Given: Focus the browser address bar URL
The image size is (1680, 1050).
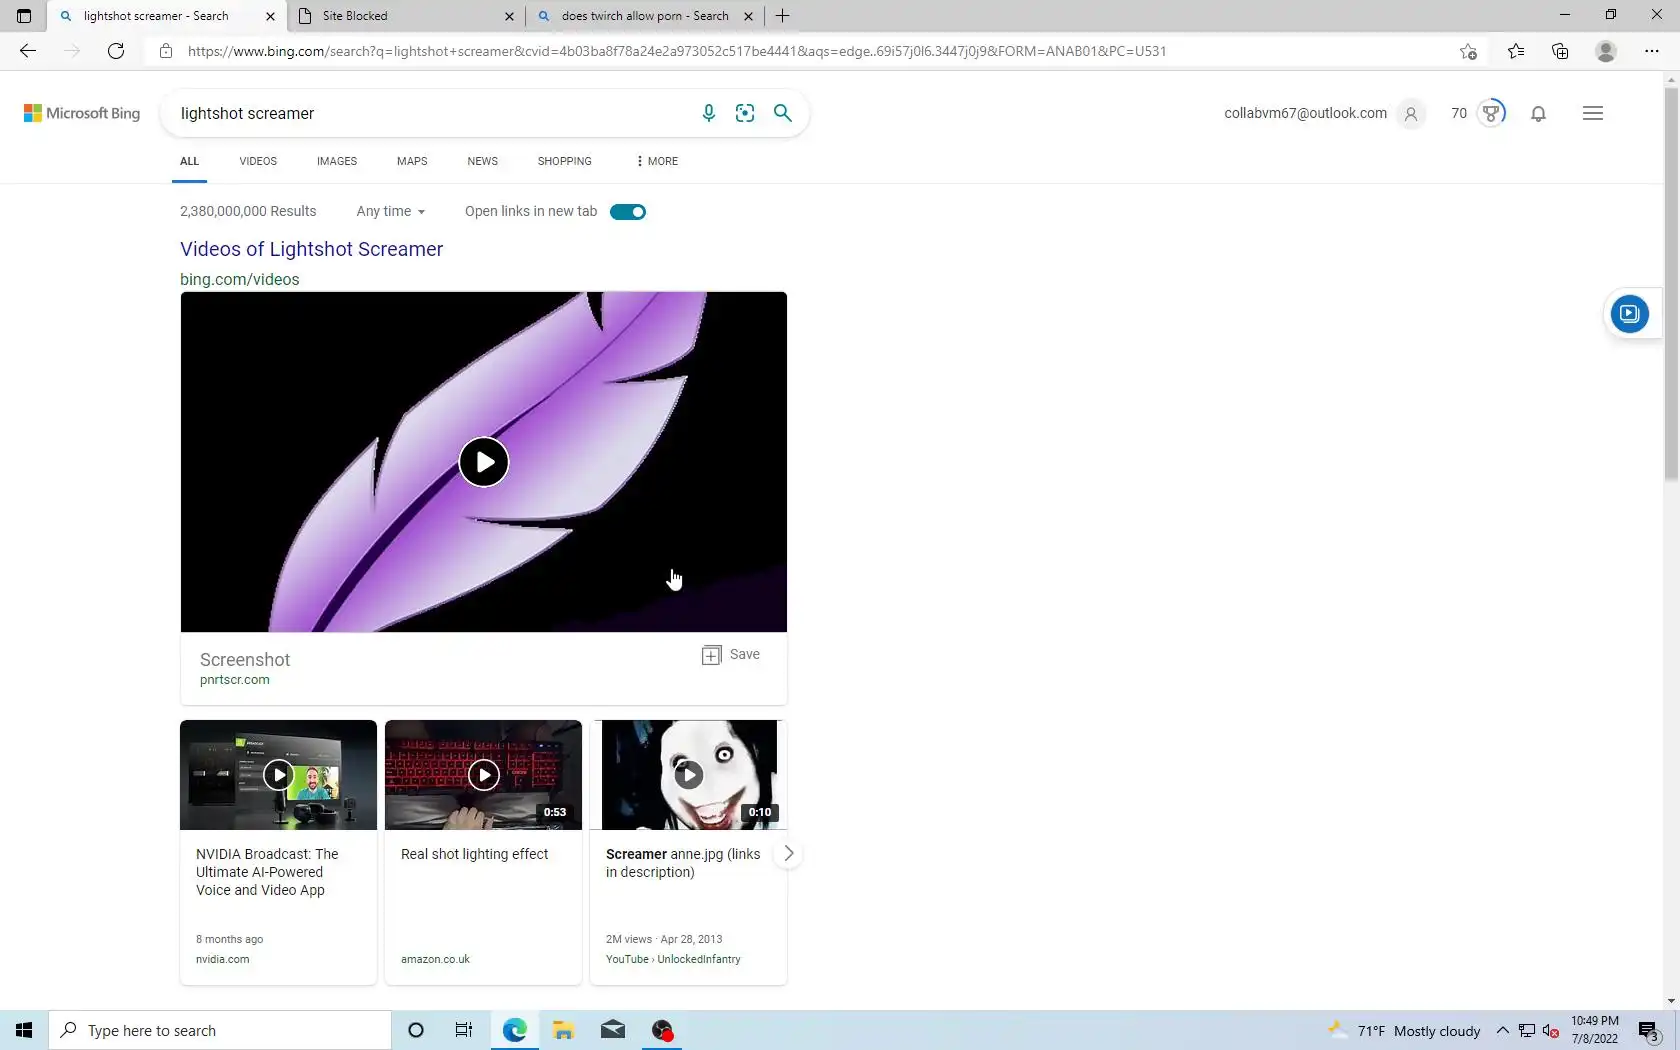Looking at the screenshot, I should click(677, 51).
